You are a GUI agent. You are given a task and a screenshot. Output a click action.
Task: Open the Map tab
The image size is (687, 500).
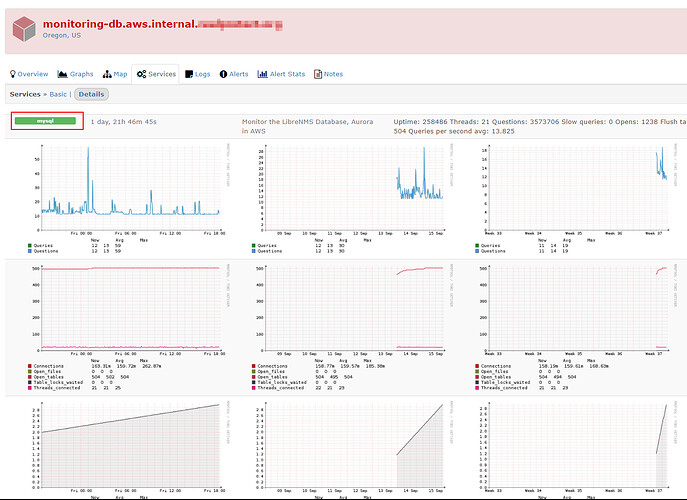coord(115,74)
